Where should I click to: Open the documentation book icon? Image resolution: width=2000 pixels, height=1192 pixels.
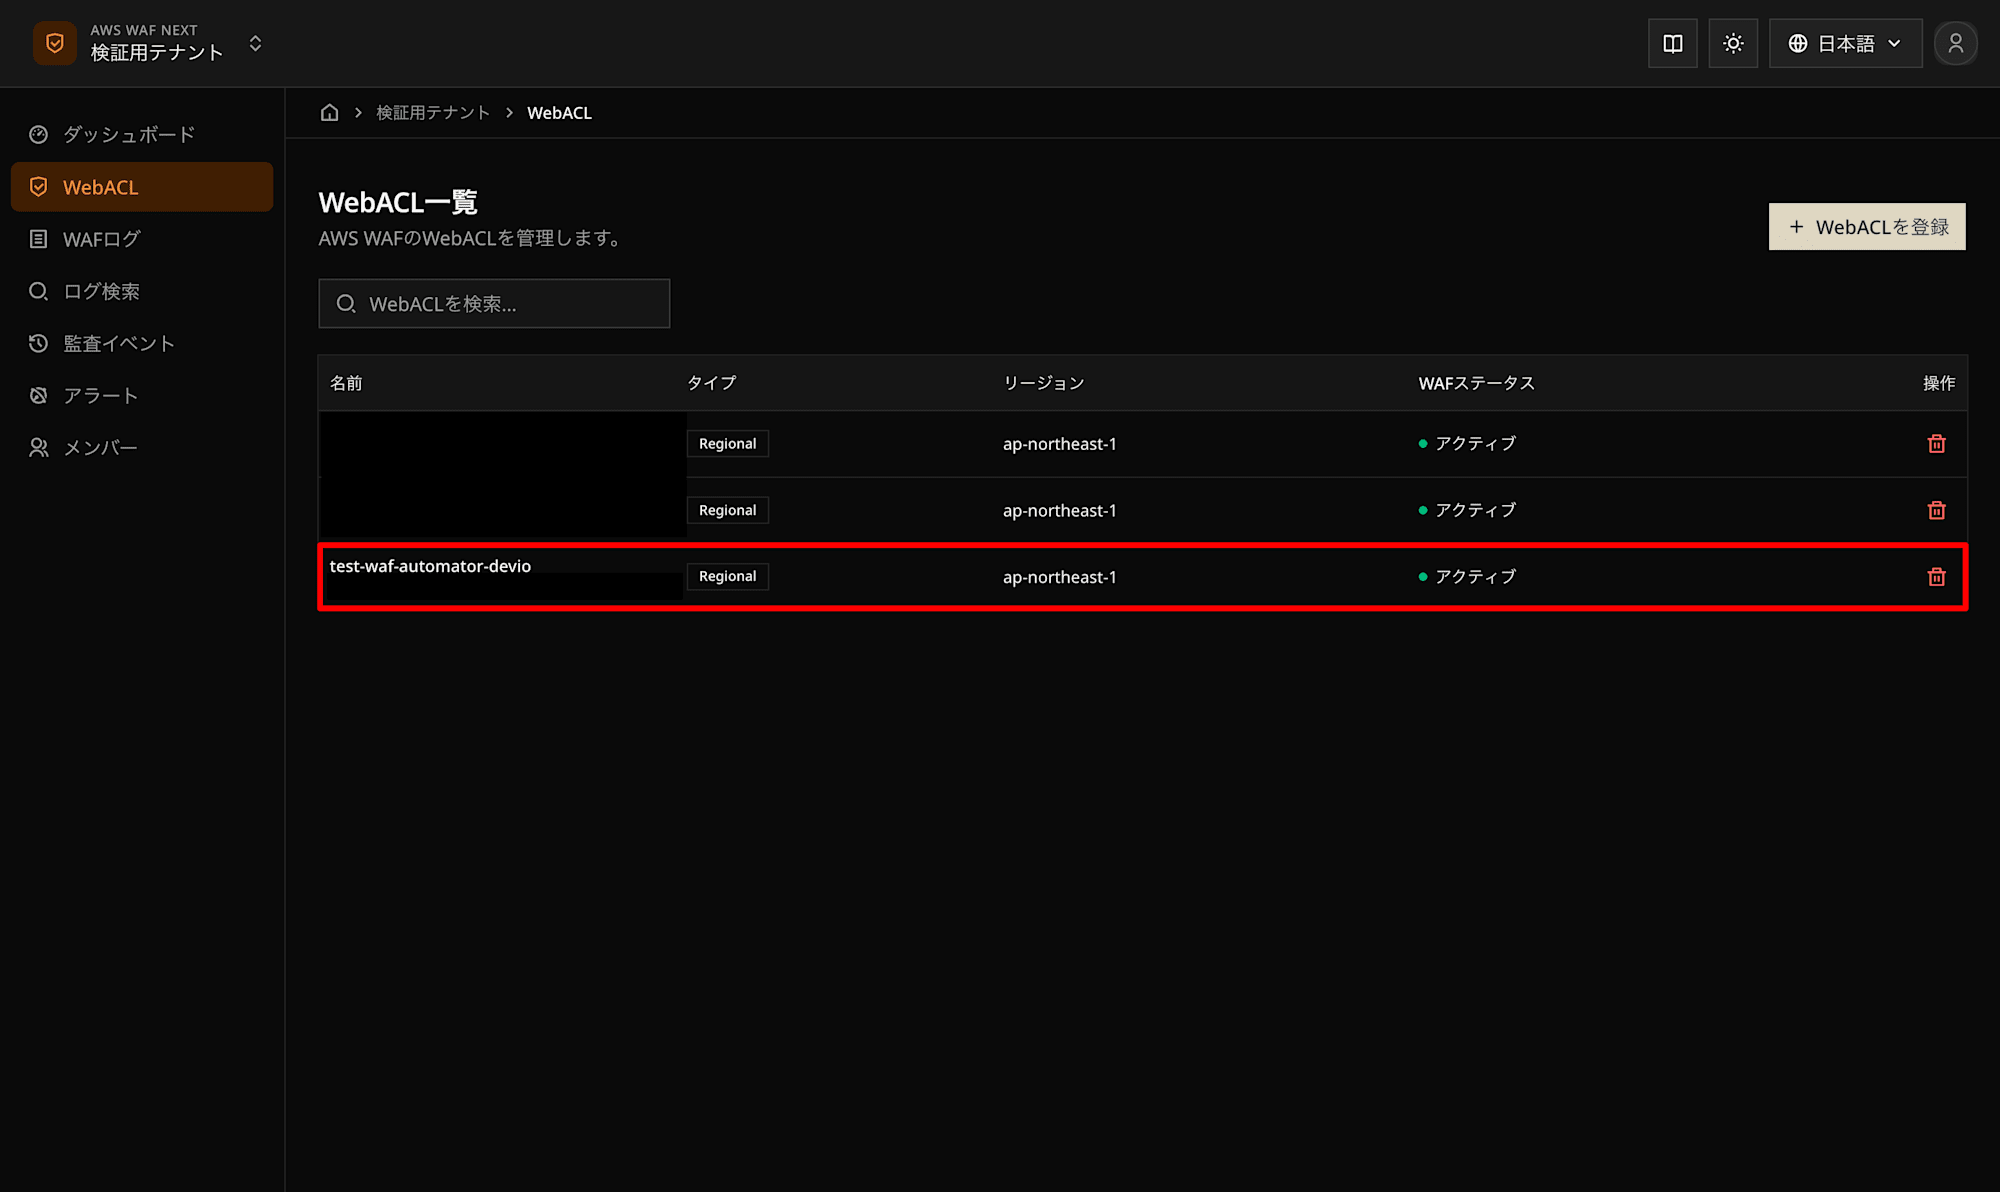pos(1673,43)
